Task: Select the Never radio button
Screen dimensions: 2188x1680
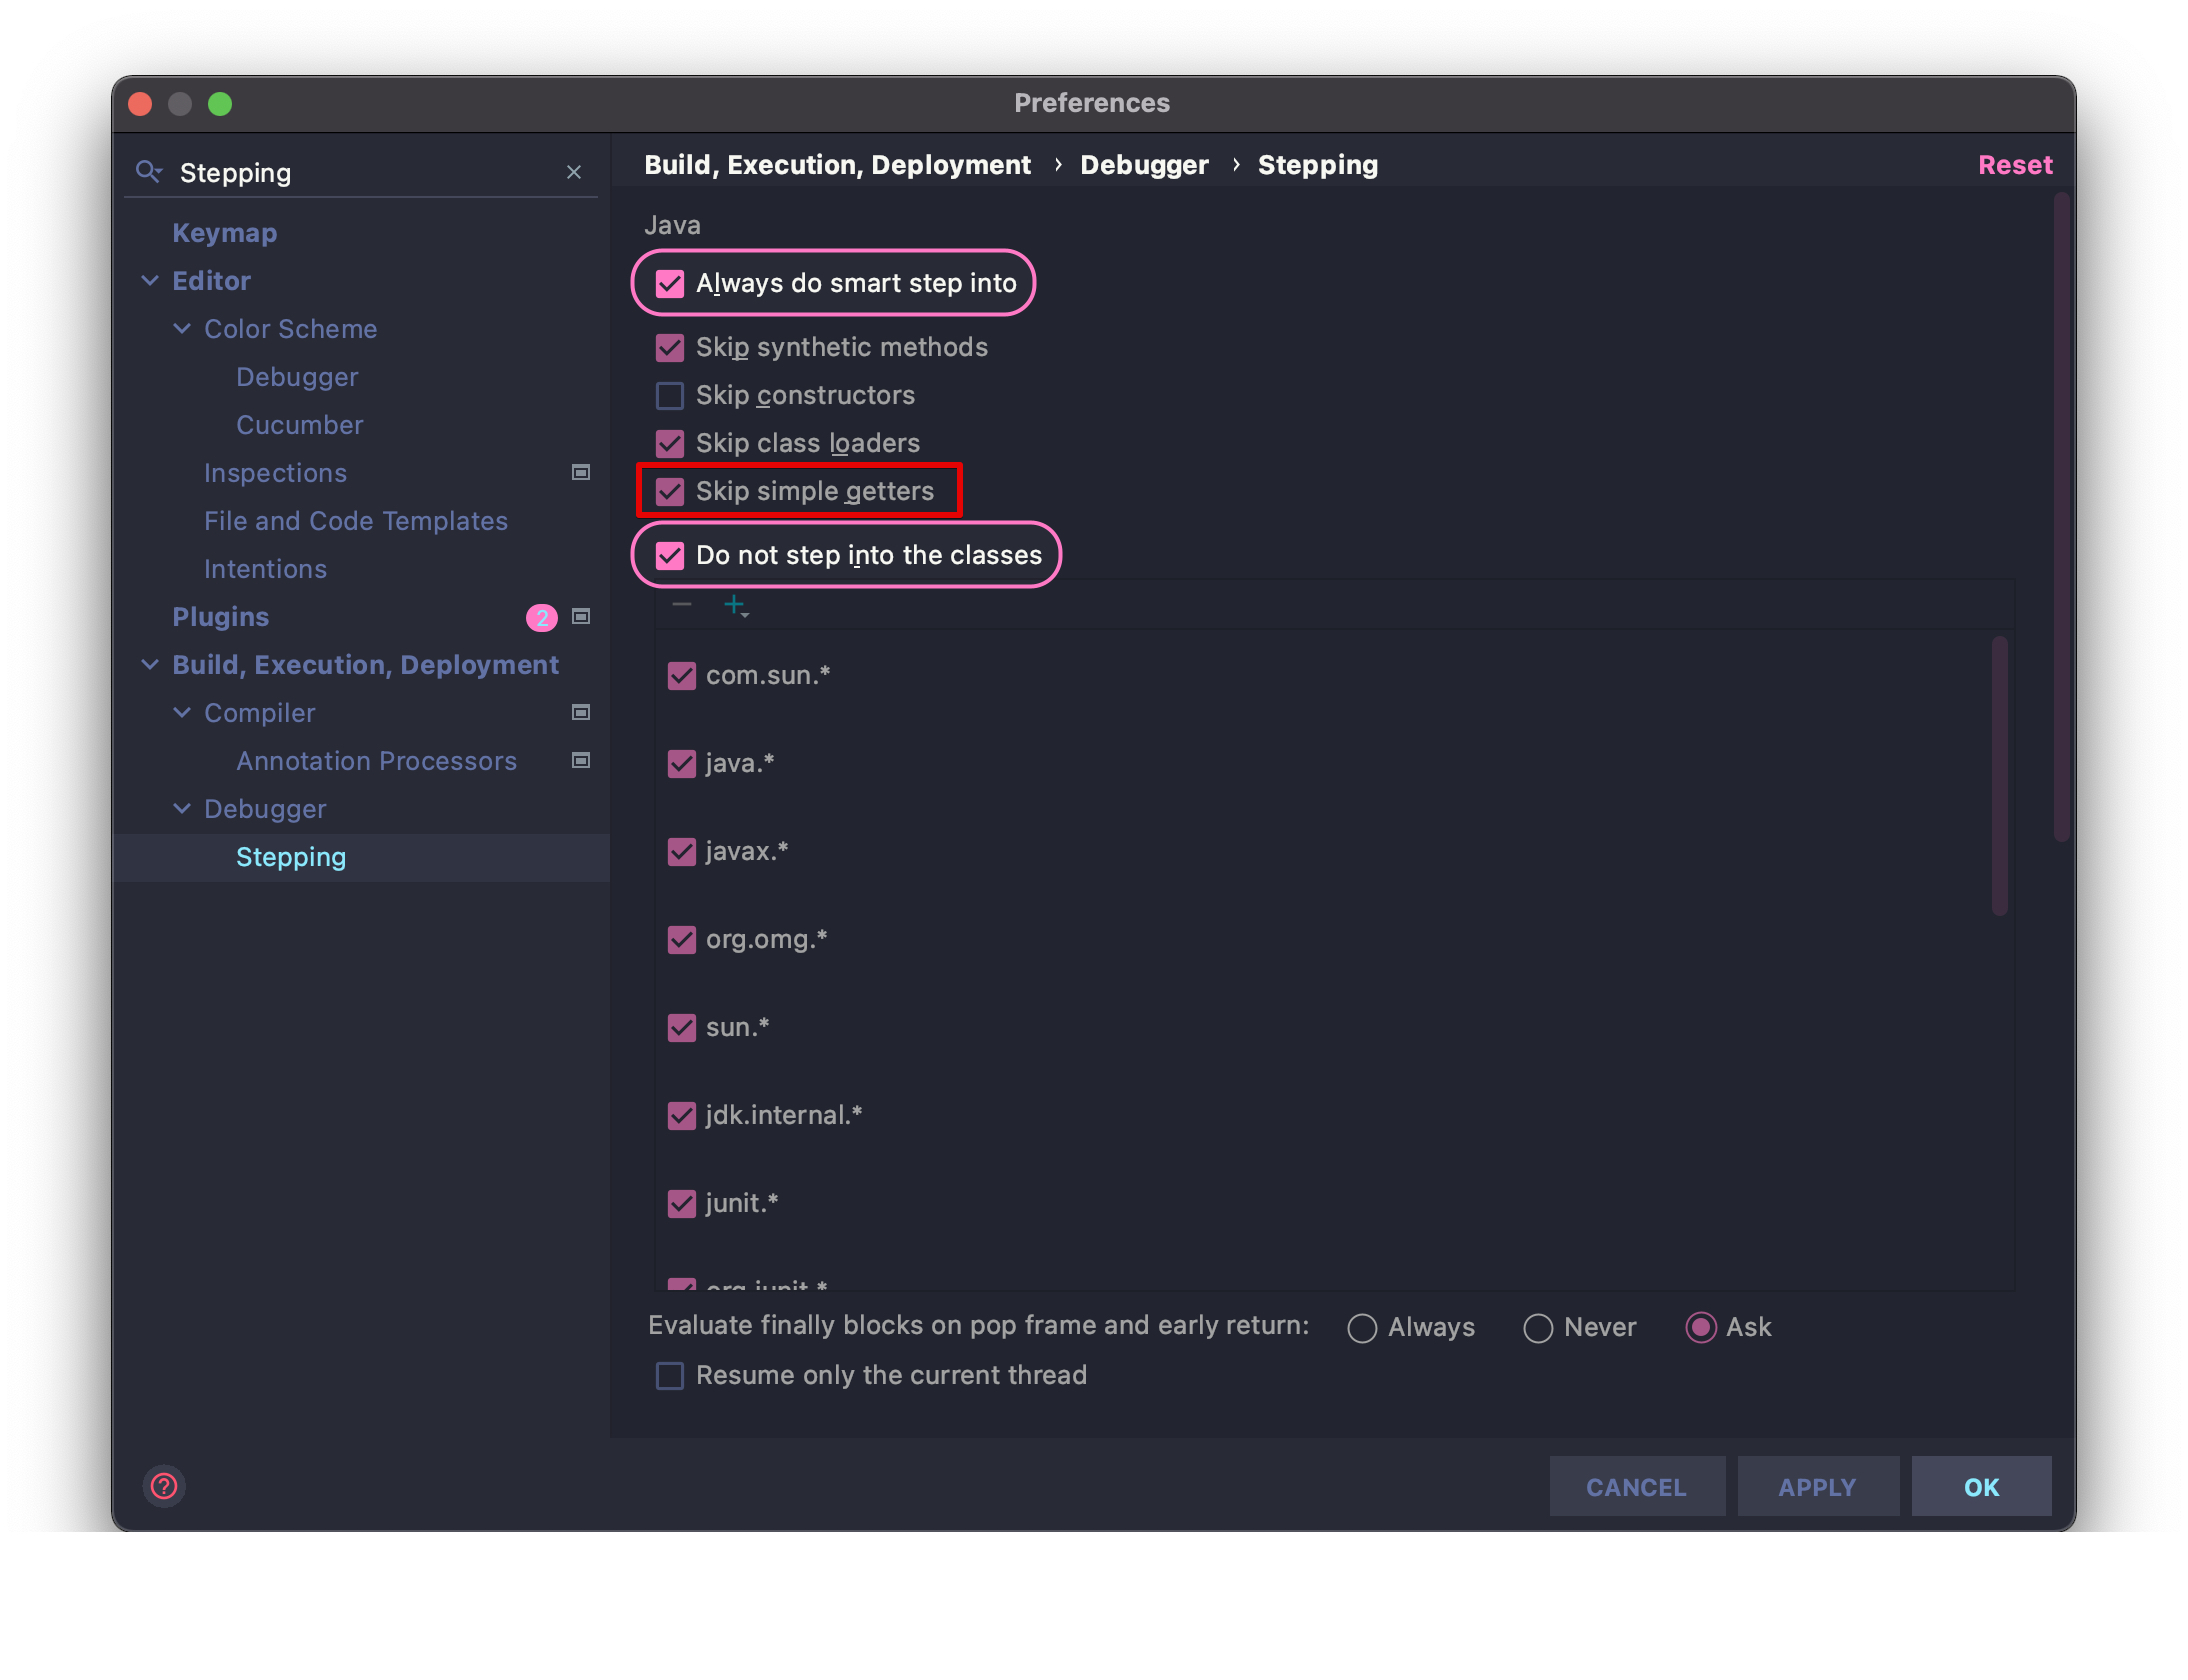Action: (x=1538, y=1328)
